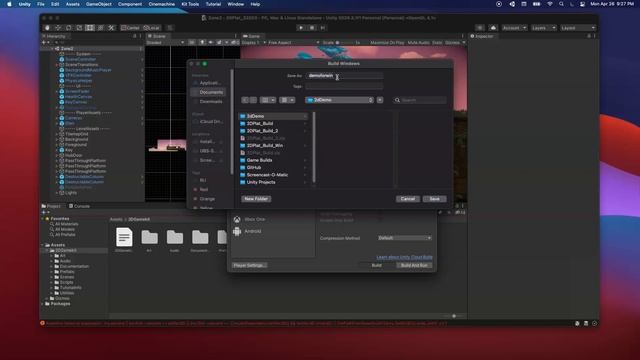Open the view mode selector in save dialog

(268, 100)
